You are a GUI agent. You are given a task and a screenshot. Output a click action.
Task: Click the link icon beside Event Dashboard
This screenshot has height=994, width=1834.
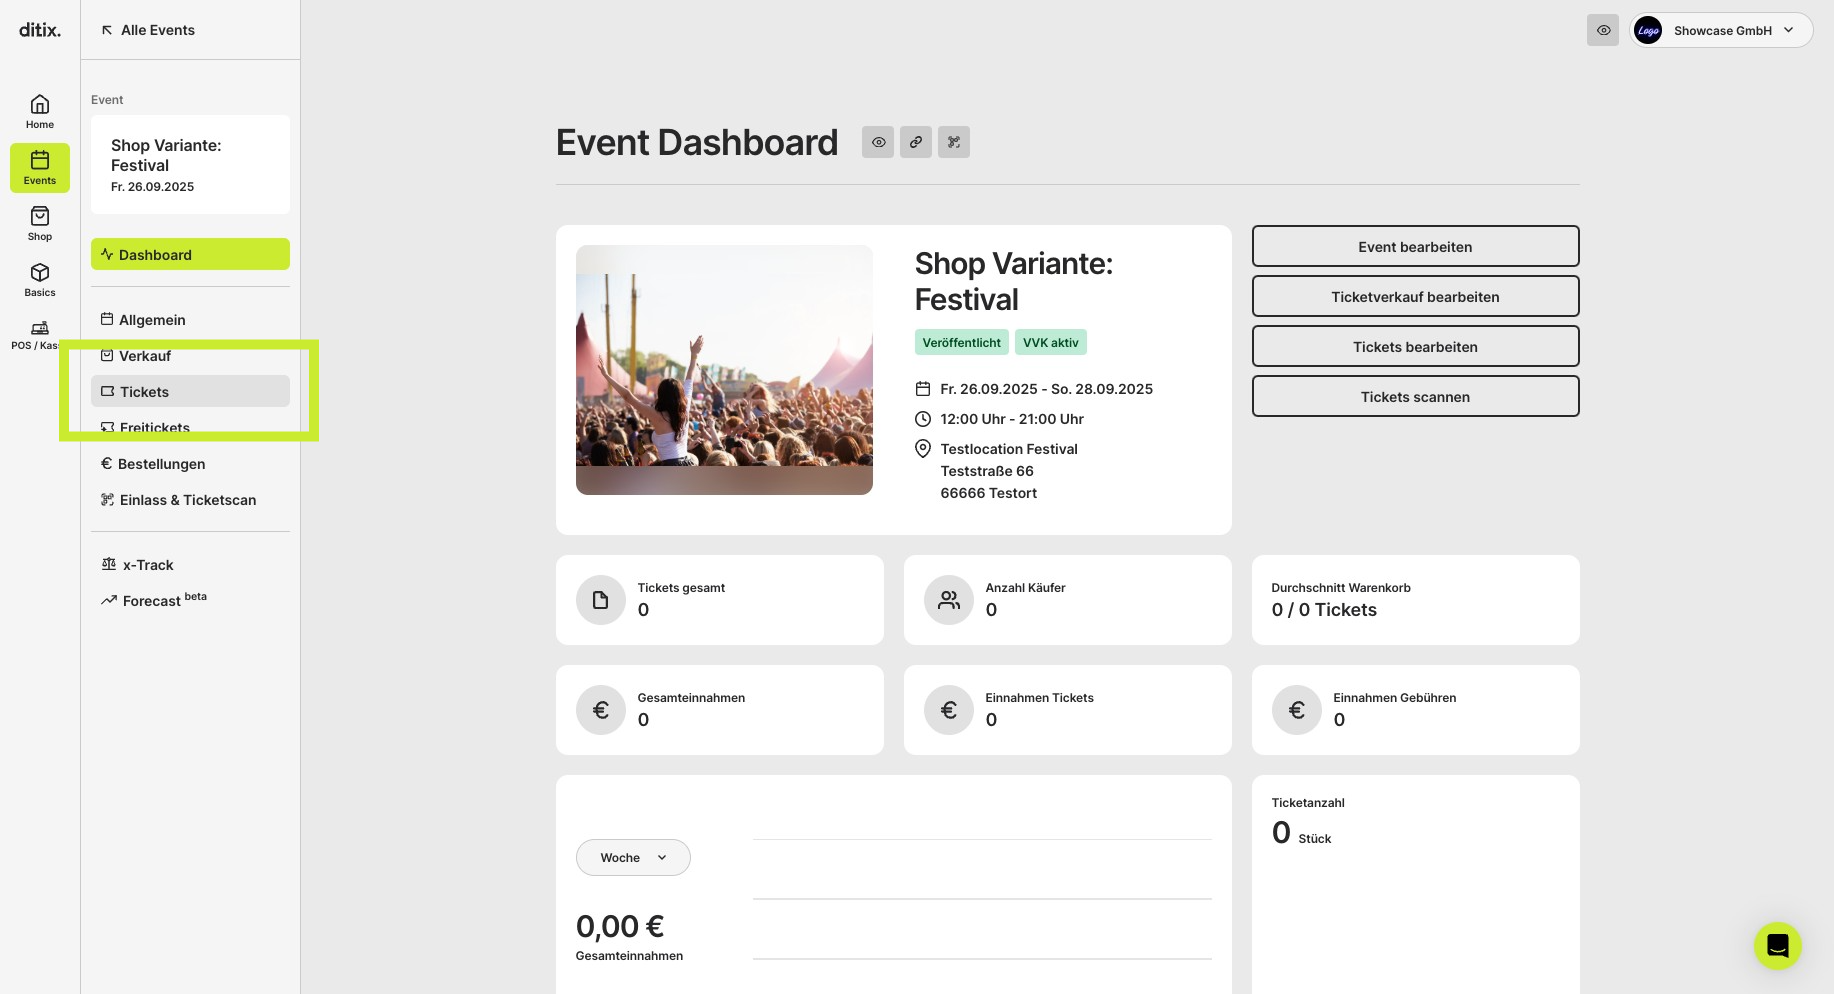(x=916, y=142)
